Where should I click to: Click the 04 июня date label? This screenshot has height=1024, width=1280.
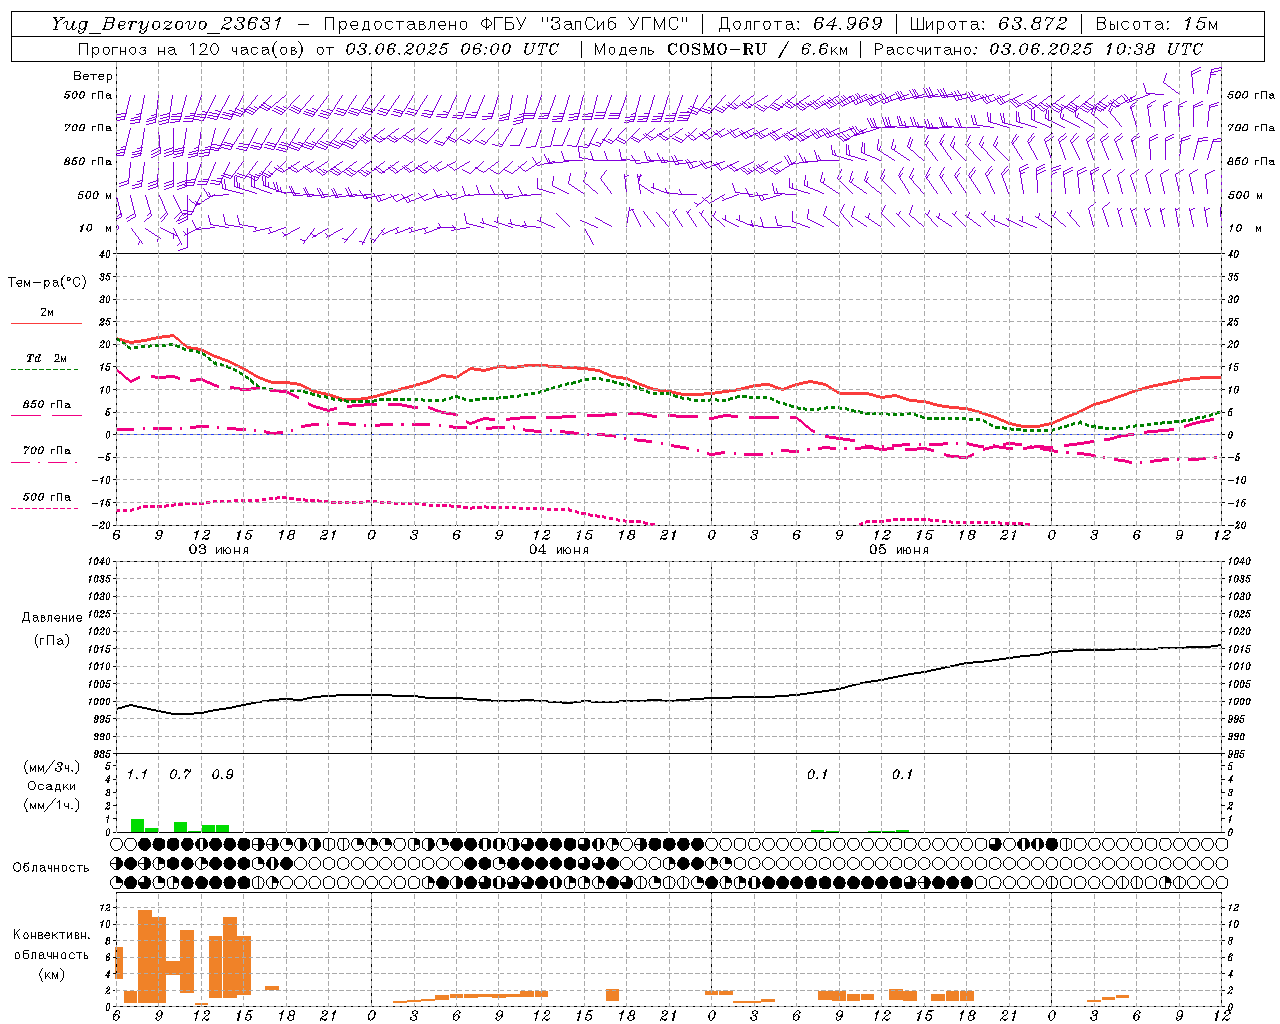[x=559, y=550]
